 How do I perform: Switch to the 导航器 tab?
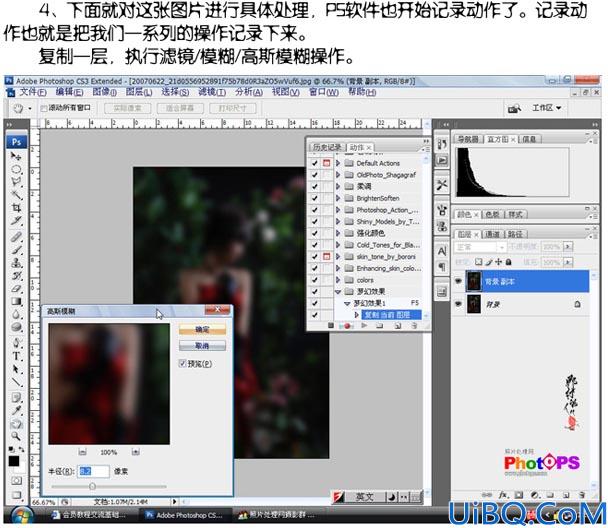point(468,139)
